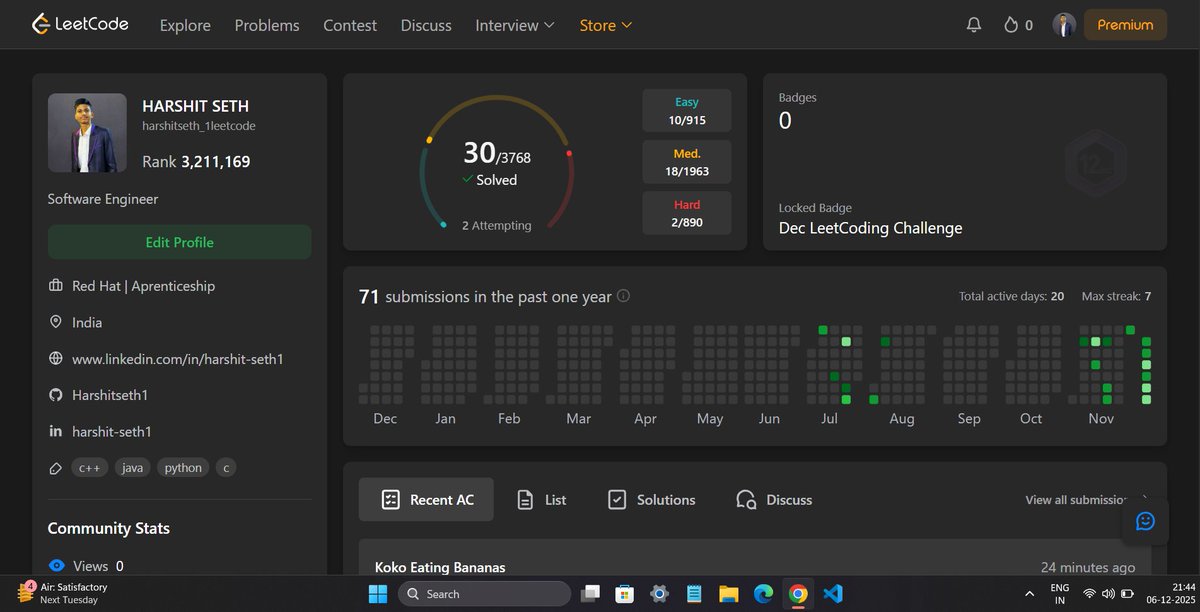Open the Store dropdown menu
1200x612 pixels.
[x=605, y=25]
